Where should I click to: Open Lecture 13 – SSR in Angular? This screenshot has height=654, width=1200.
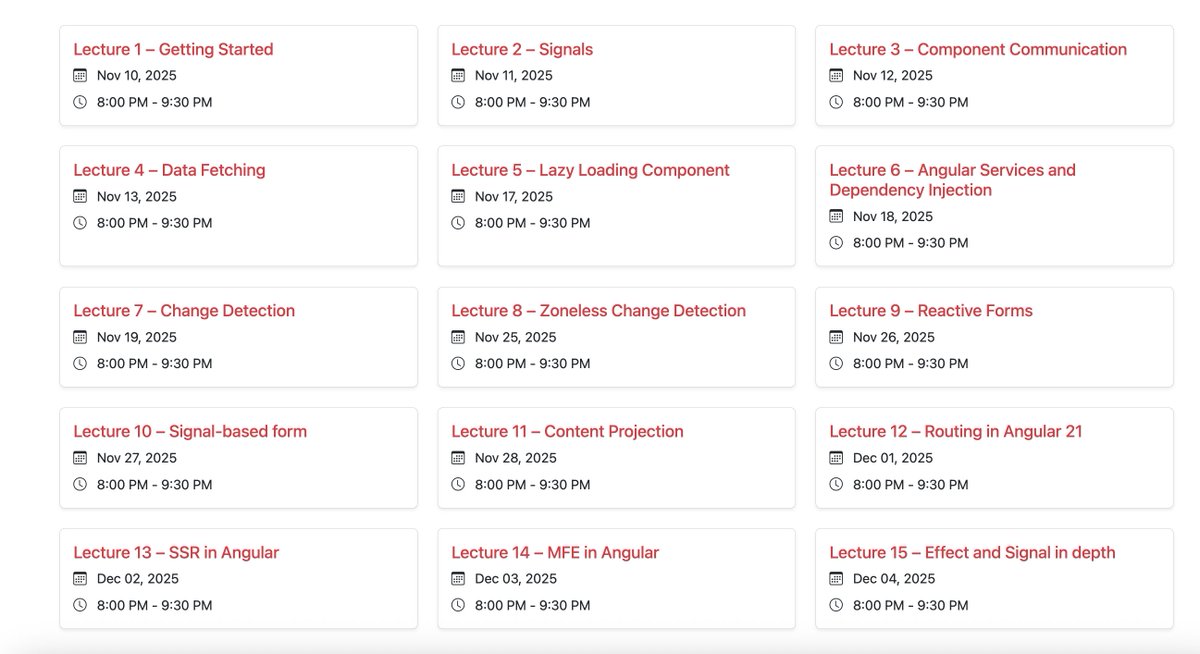[176, 551]
